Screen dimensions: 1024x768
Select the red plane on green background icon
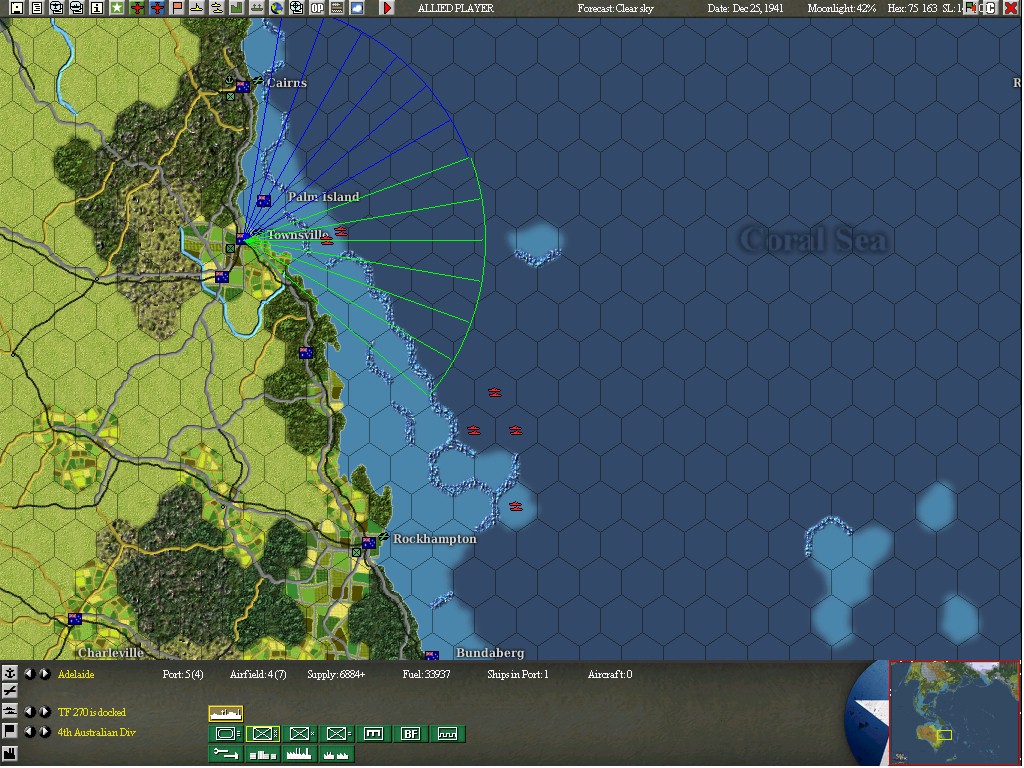click(x=137, y=8)
